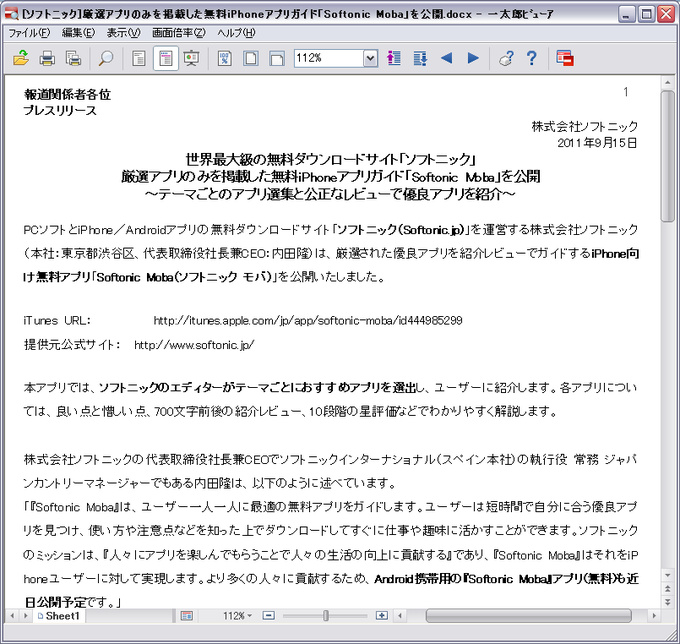Fit page width view icon
Screen dimensions: 680x644
pyautogui.click(x=277, y=58)
